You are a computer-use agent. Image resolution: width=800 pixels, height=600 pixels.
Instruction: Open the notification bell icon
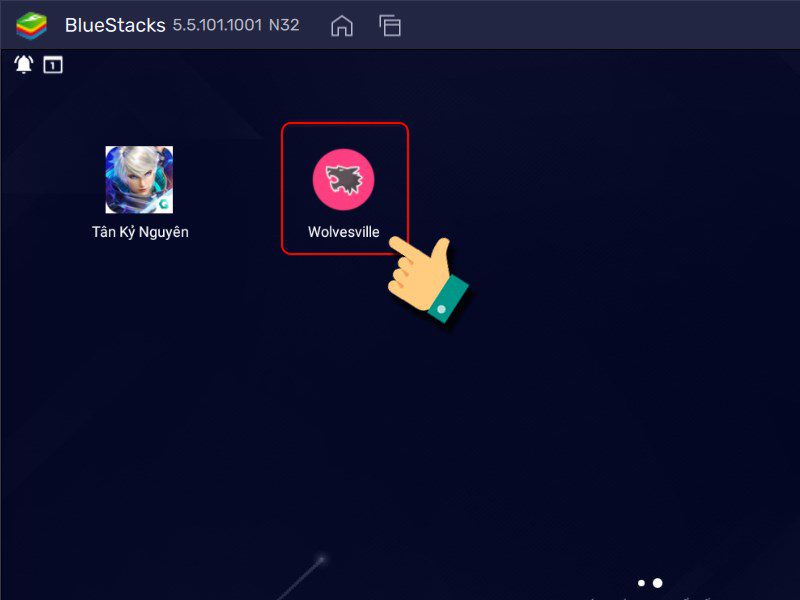23,65
